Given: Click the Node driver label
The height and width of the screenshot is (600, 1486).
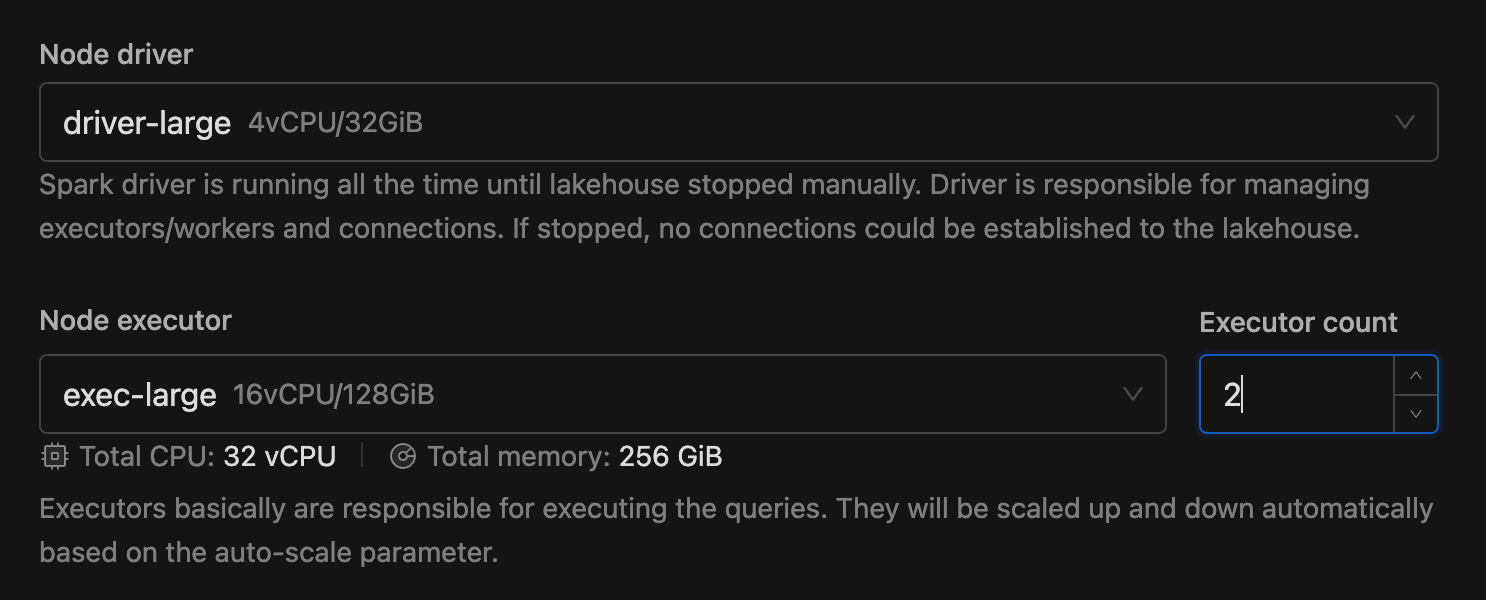Looking at the screenshot, I should point(116,54).
